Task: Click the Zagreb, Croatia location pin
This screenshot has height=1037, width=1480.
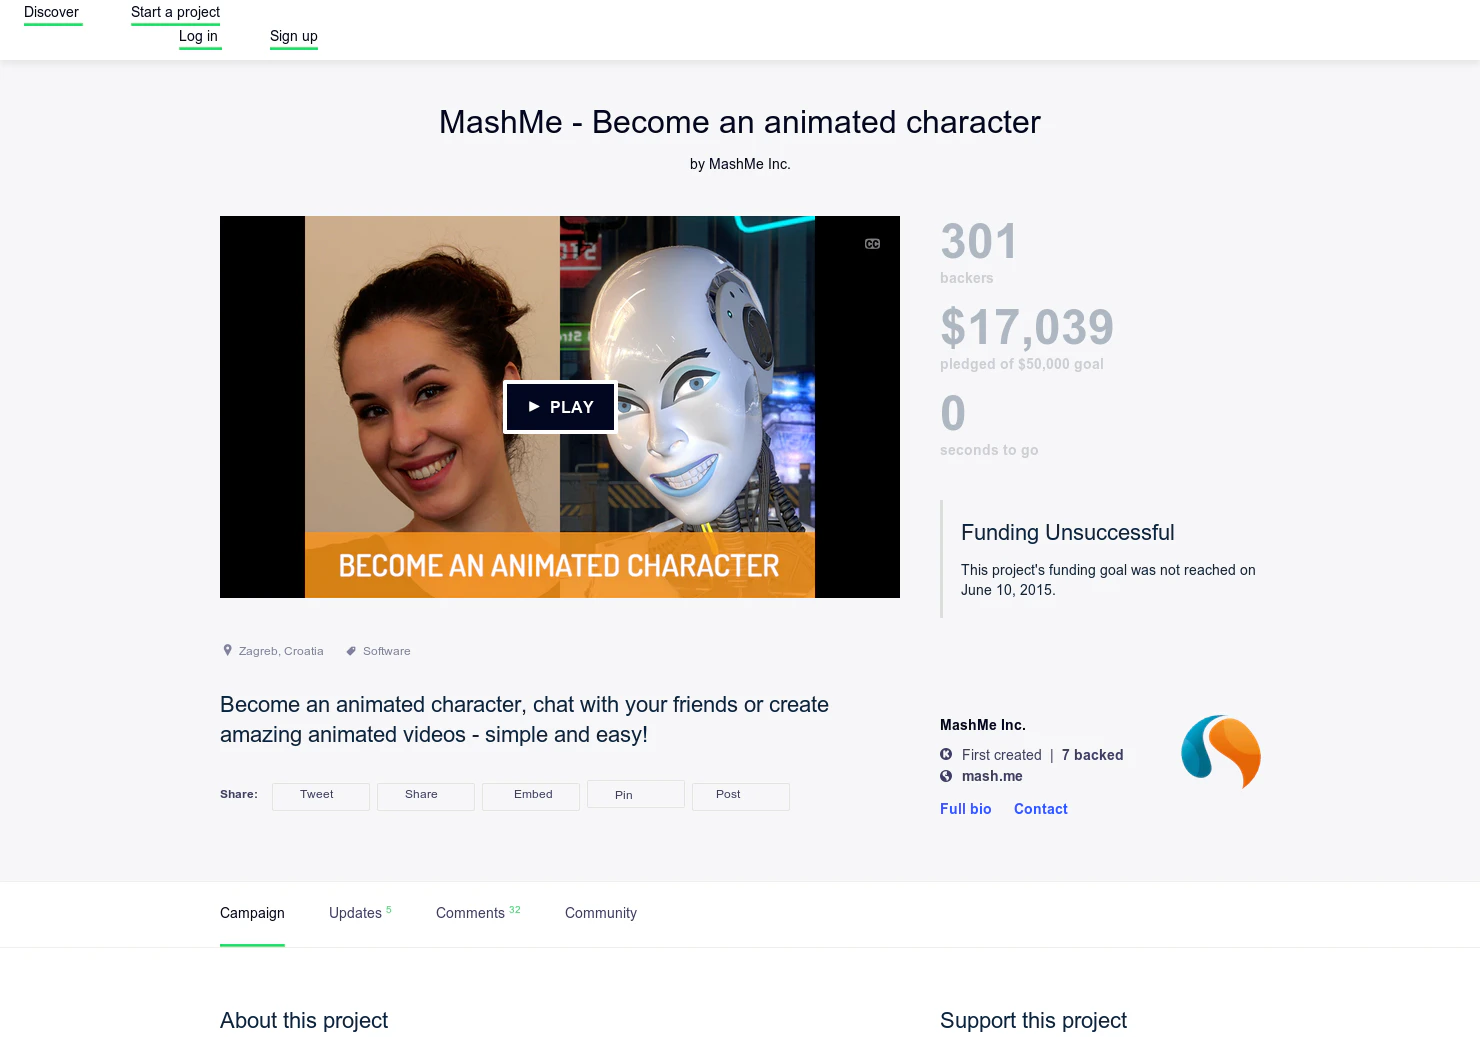Action: coord(227,650)
